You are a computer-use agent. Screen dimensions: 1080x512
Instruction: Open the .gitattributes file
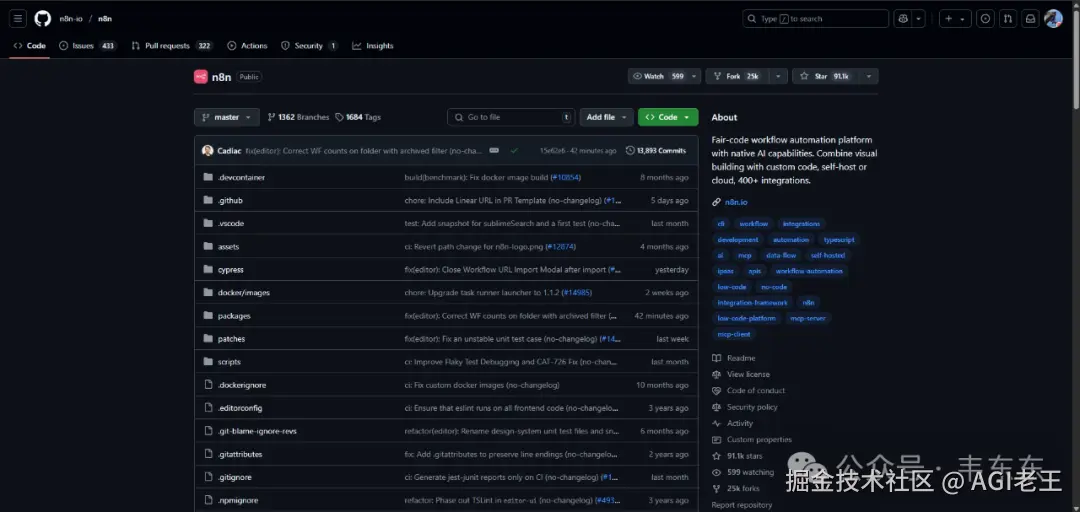(x=240, y=454)
